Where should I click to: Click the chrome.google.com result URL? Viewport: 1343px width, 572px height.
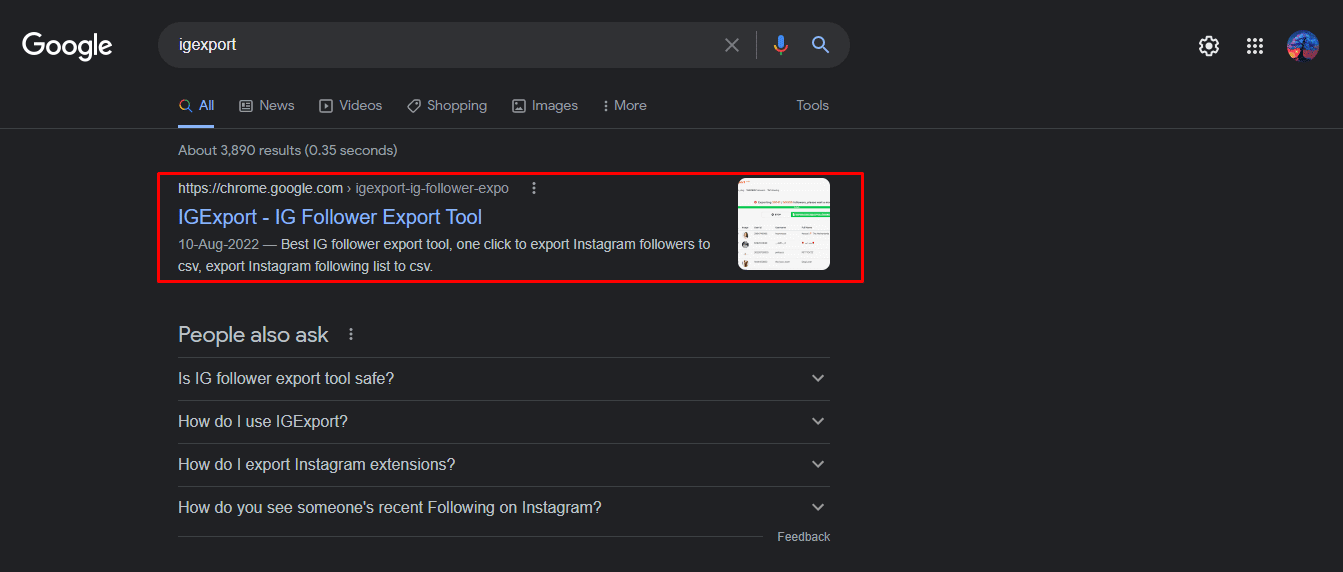tap(343, 188)
